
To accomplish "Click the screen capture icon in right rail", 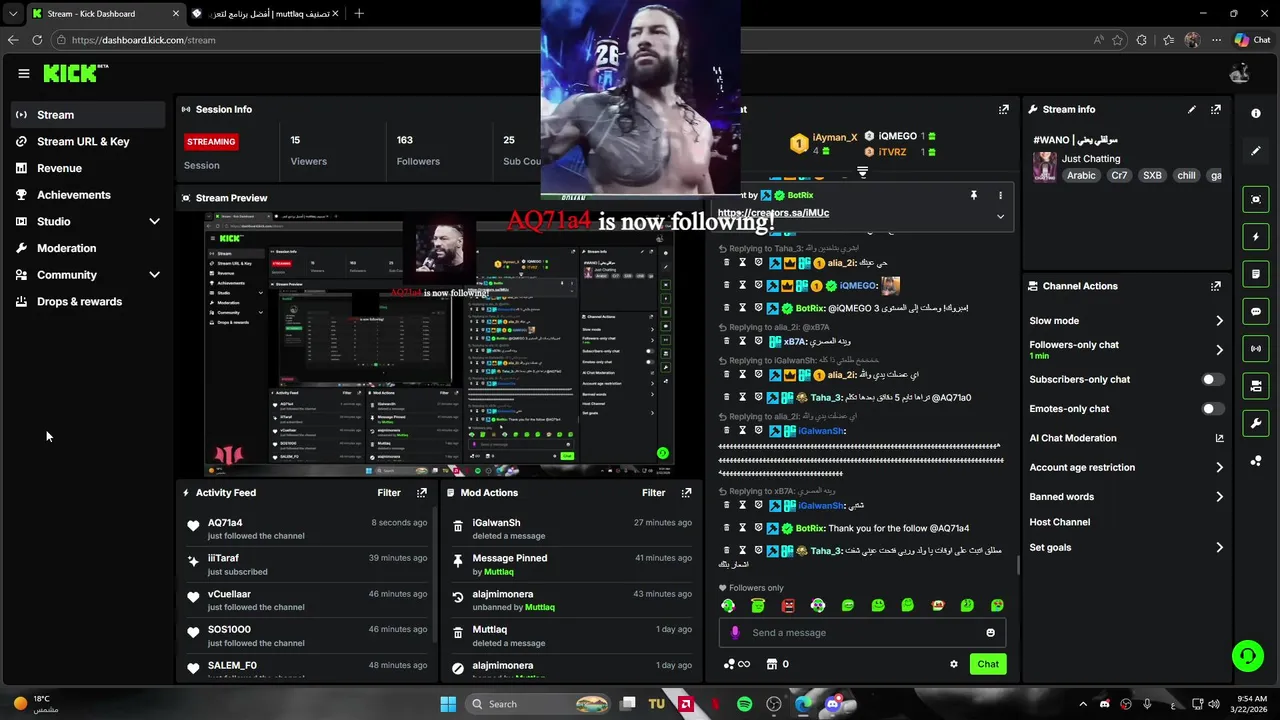I will point(1256,200).
